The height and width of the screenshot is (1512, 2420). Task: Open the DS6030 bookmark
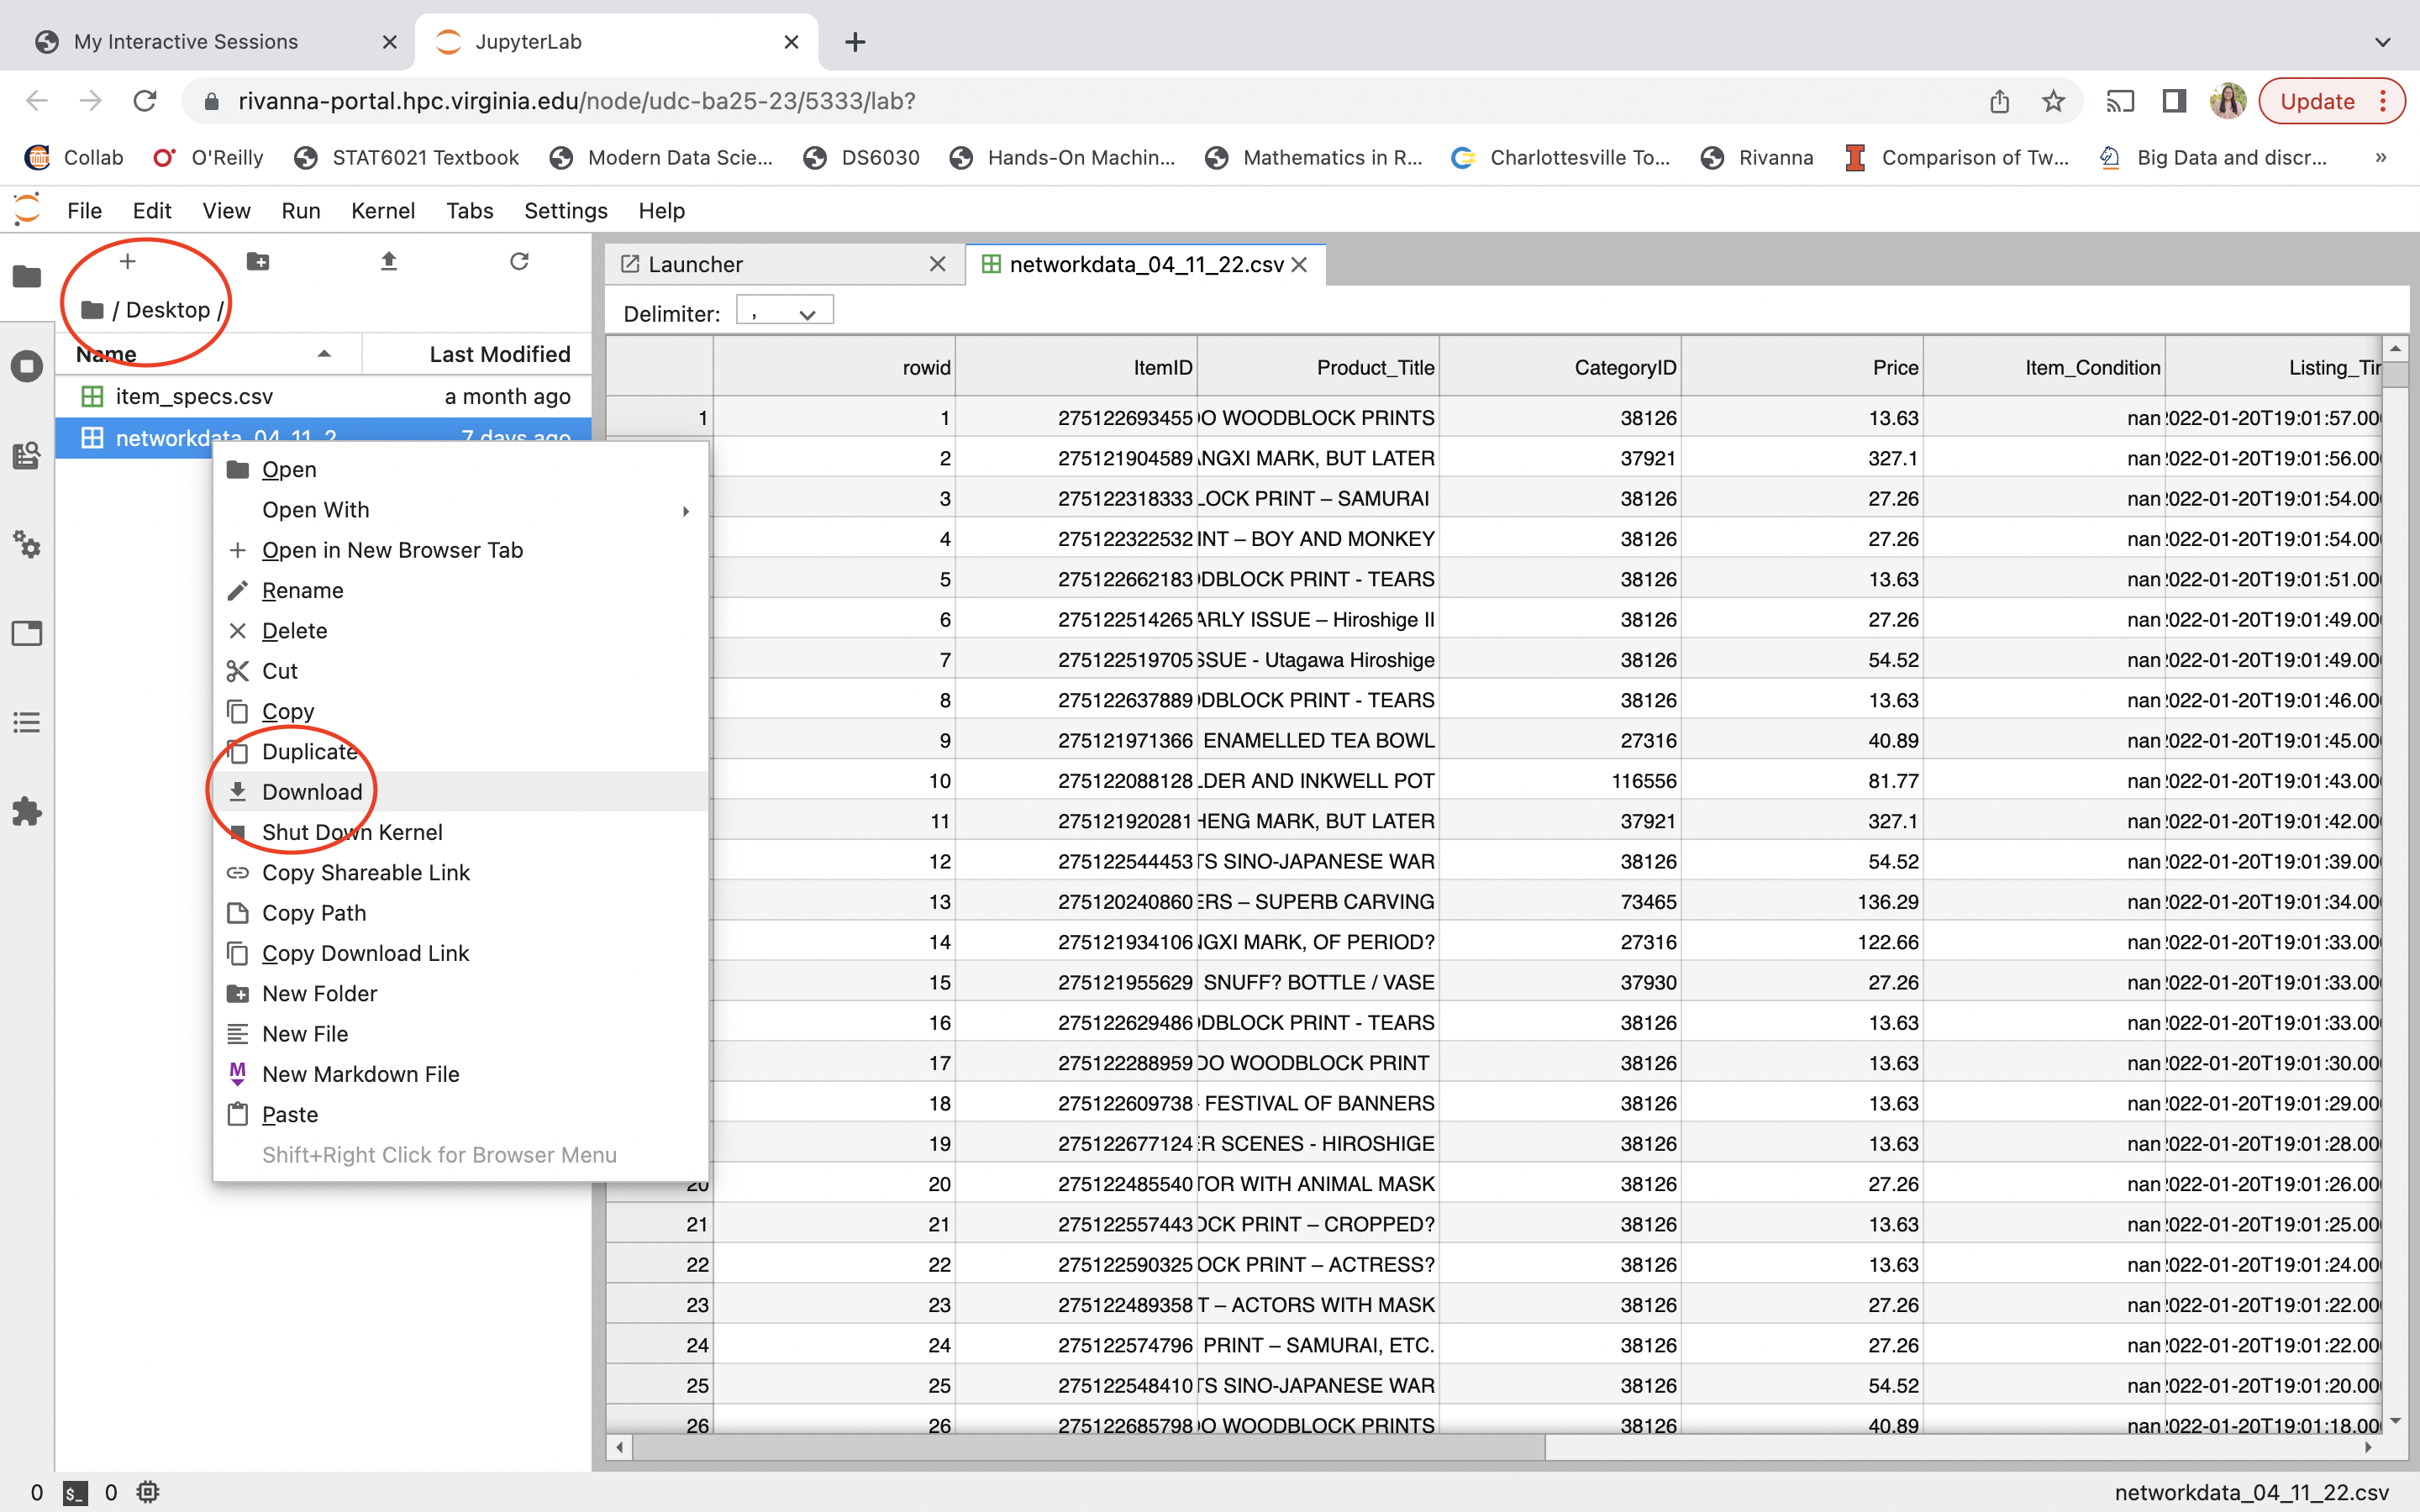point(862,157)
